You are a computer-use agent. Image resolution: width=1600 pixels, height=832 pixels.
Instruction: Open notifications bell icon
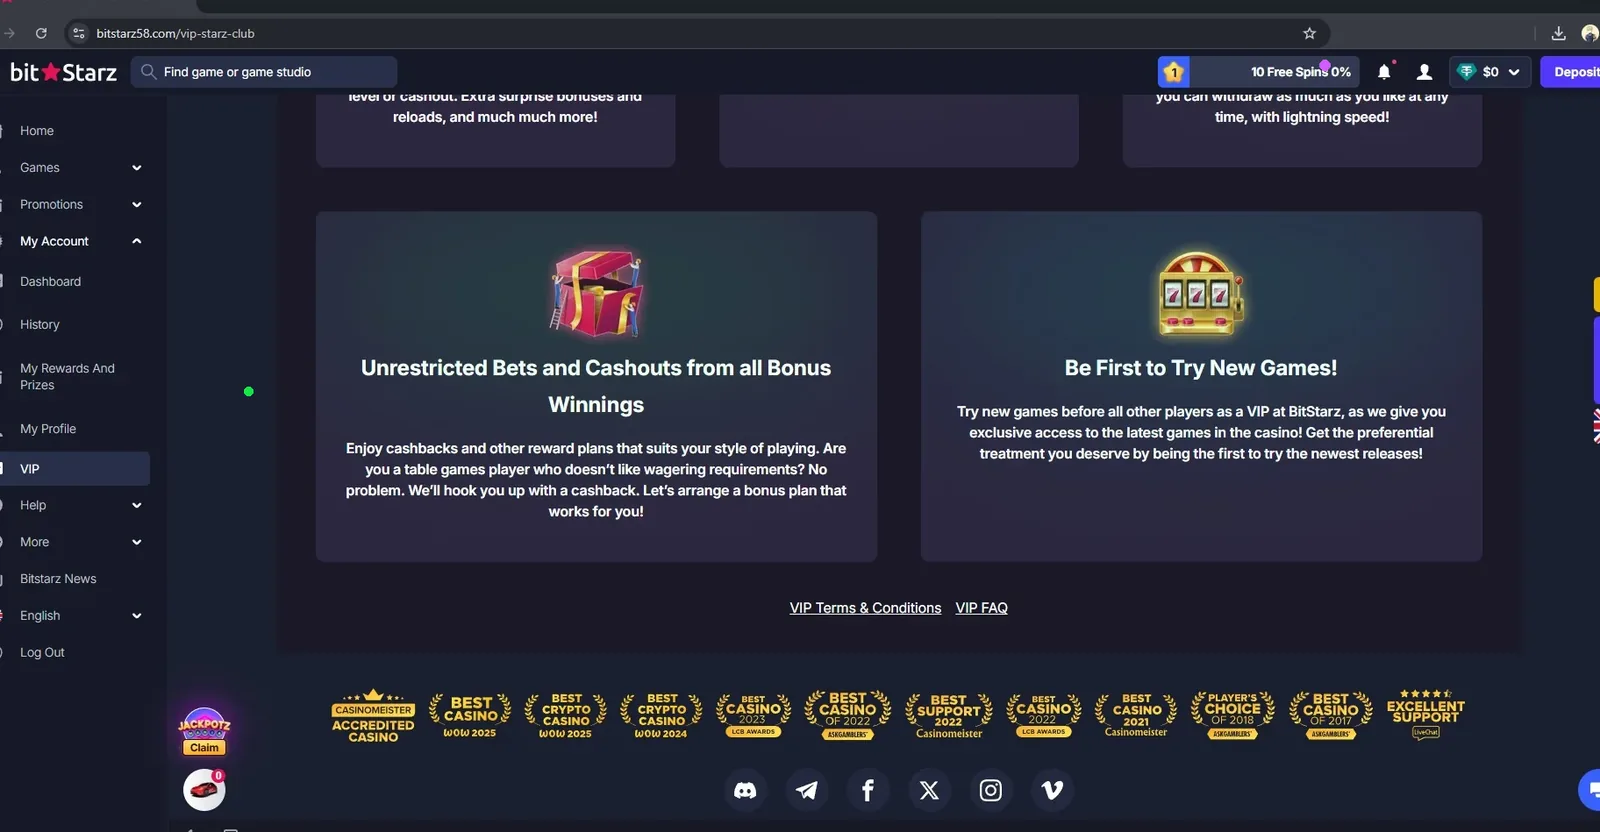(1384, 72)
